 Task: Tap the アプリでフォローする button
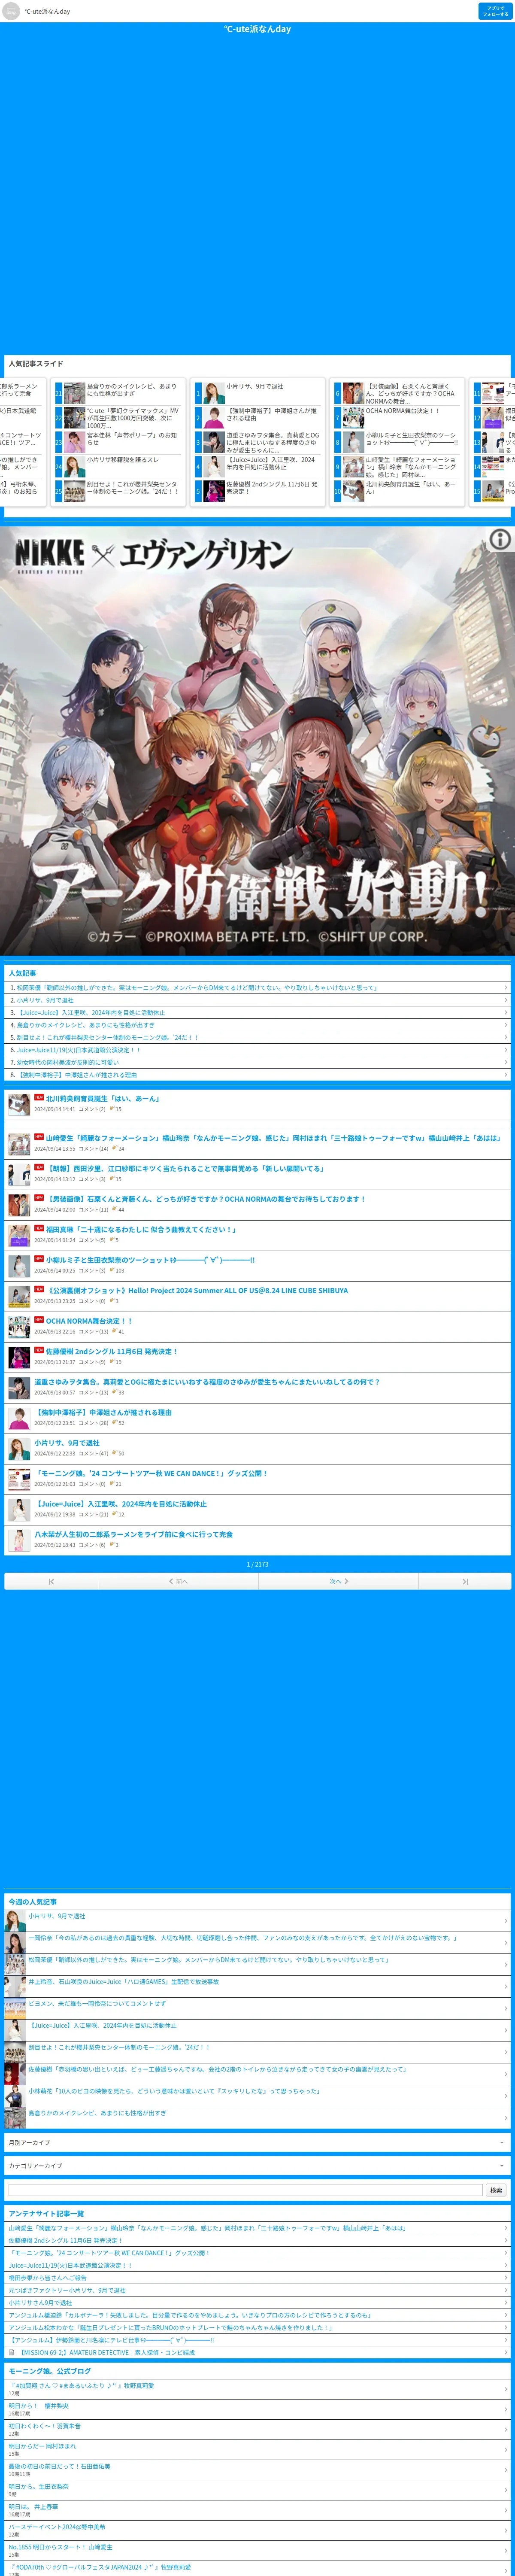click(x=495, y=11)
